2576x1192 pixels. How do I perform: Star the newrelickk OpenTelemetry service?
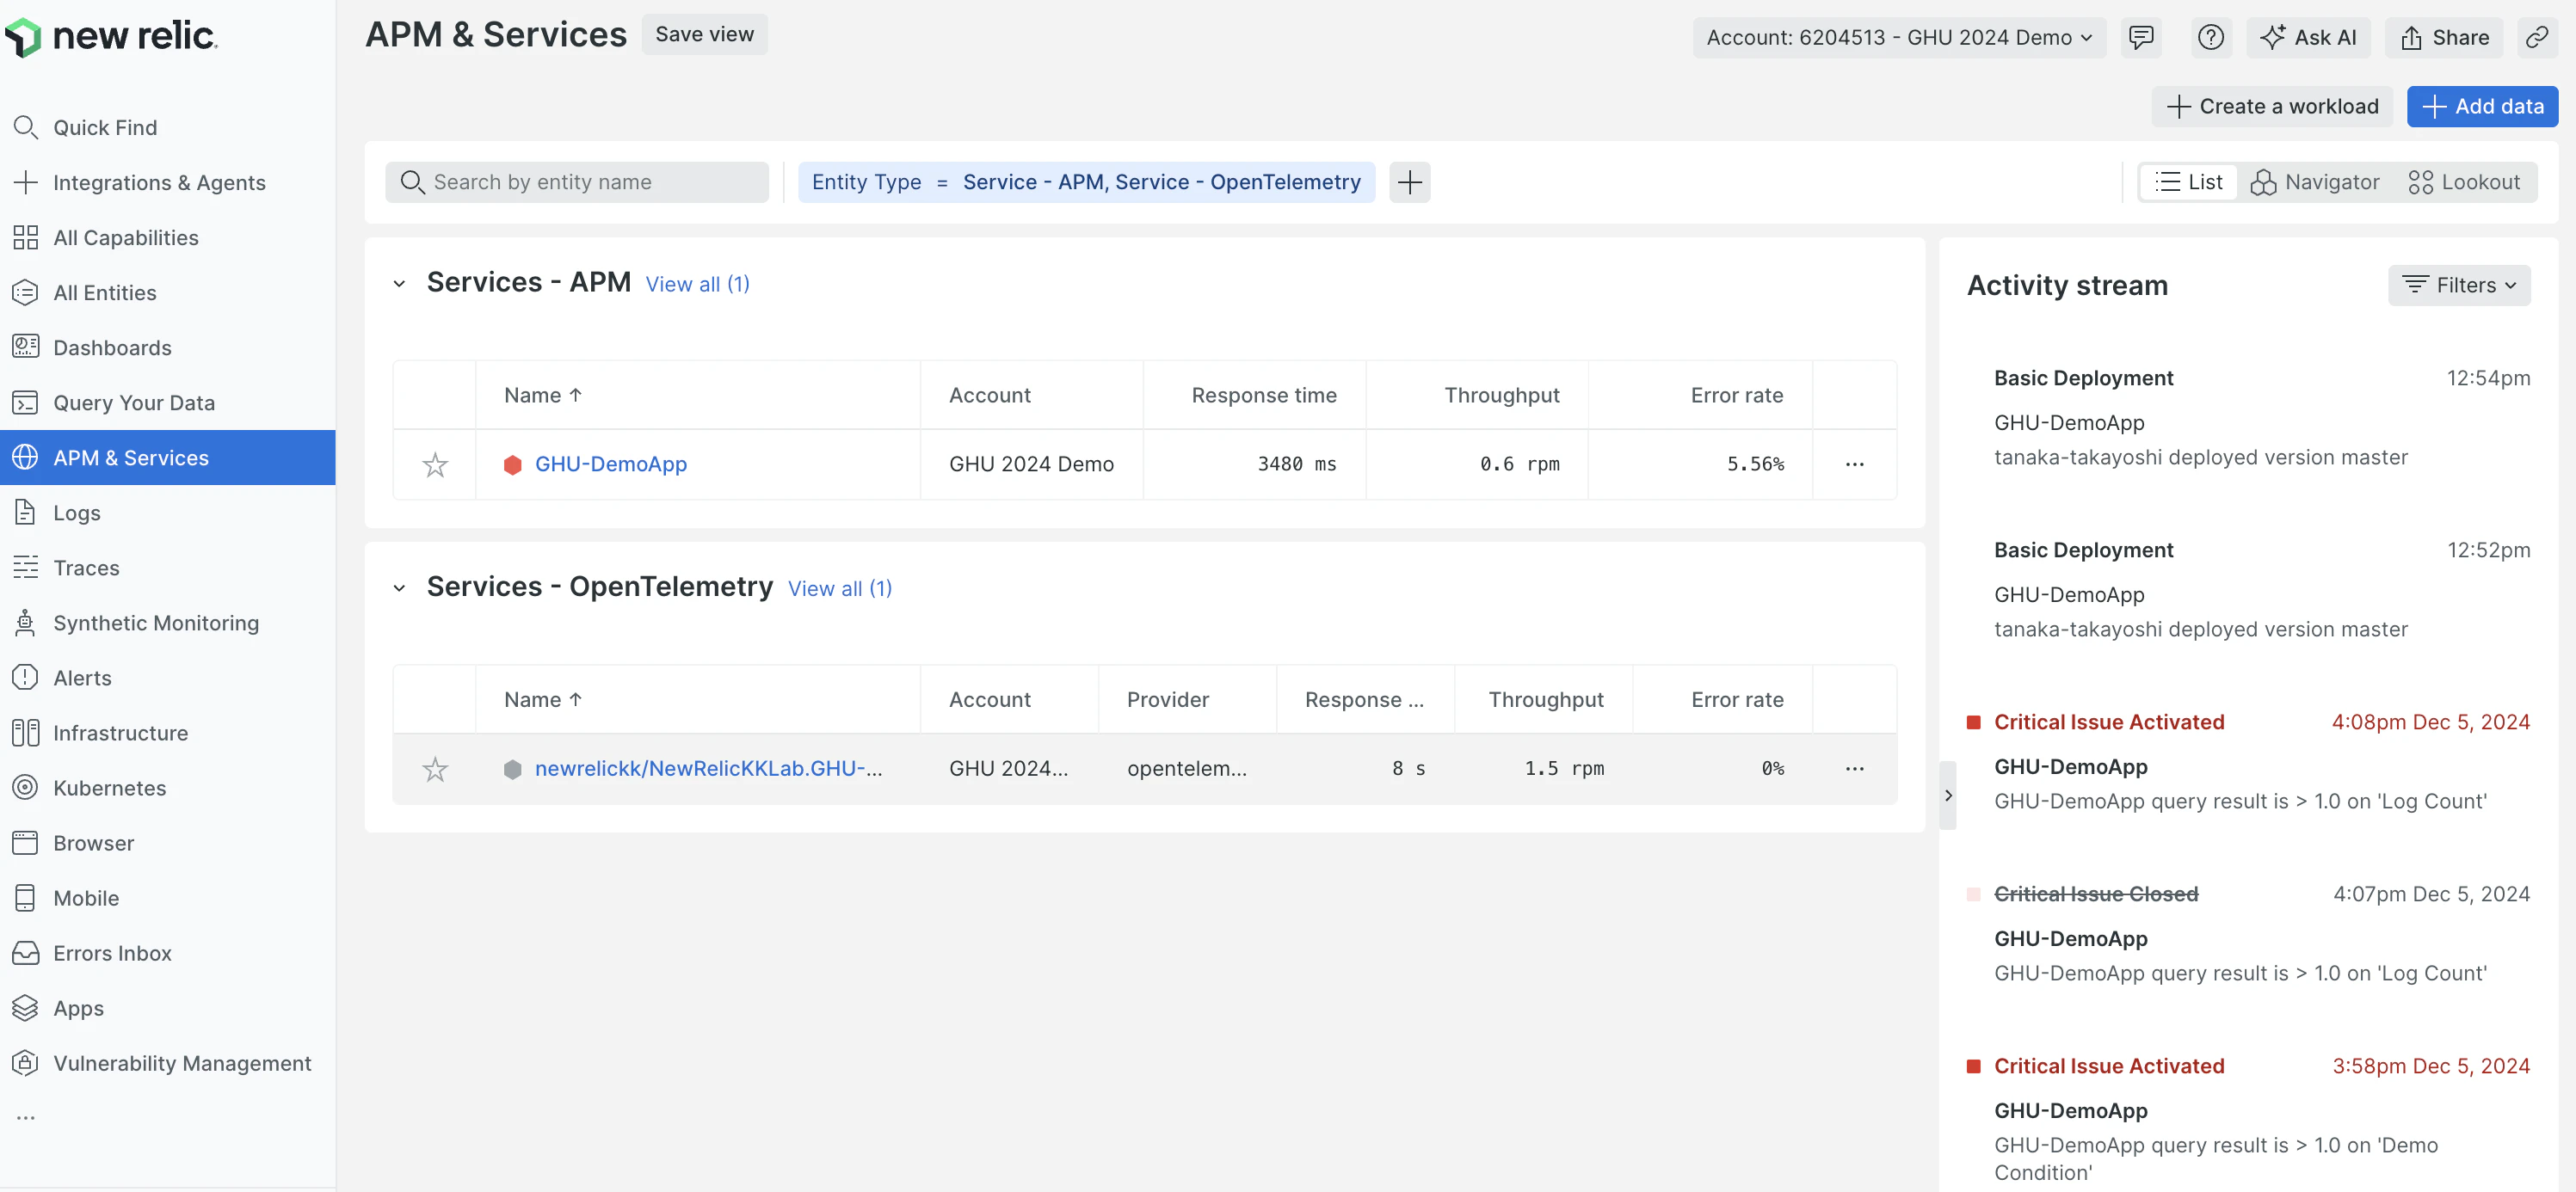pyautogui.click(x=434, y=768)
